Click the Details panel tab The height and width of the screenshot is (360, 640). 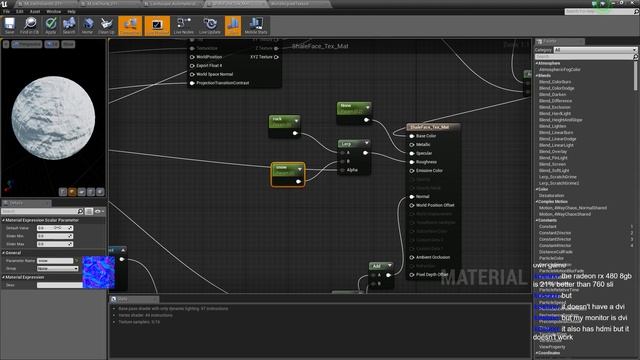pos(26,203)
